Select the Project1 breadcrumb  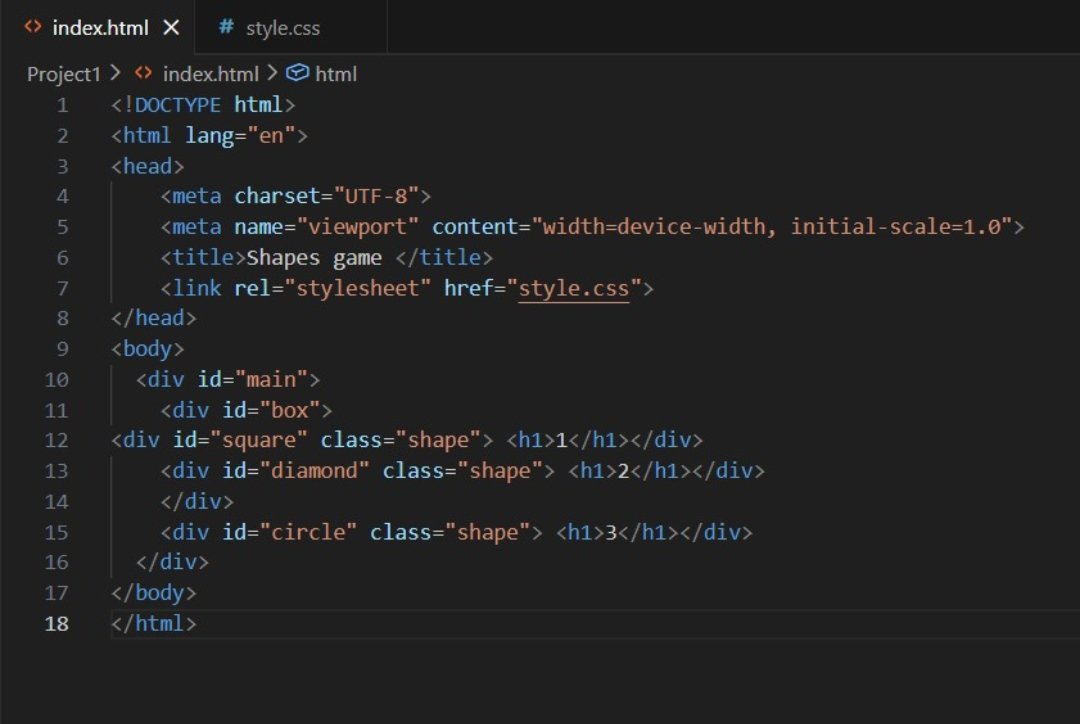coord(63,74)
